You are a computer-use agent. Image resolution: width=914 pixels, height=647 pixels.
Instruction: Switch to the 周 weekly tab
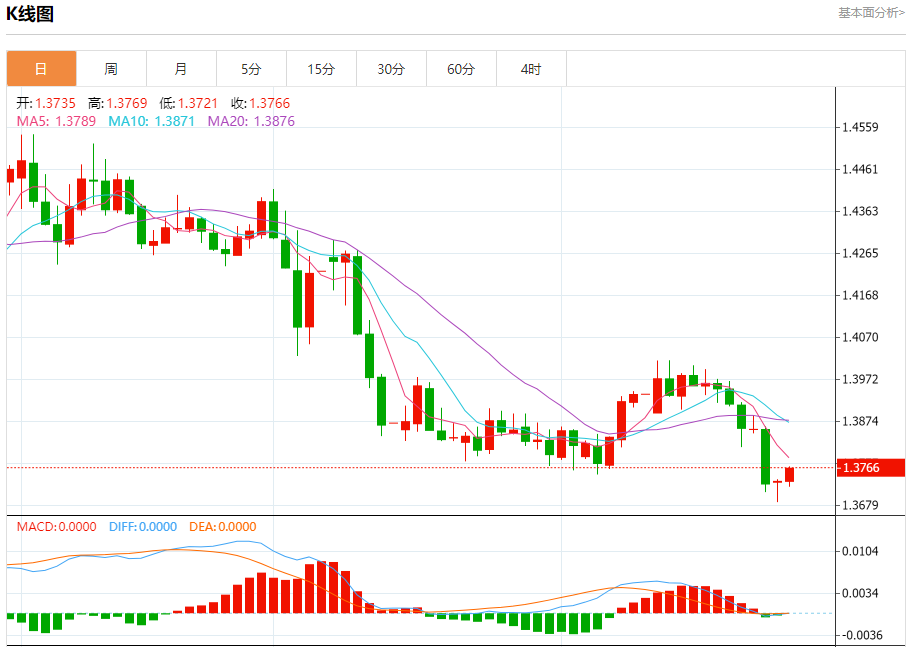pos(111,69)
